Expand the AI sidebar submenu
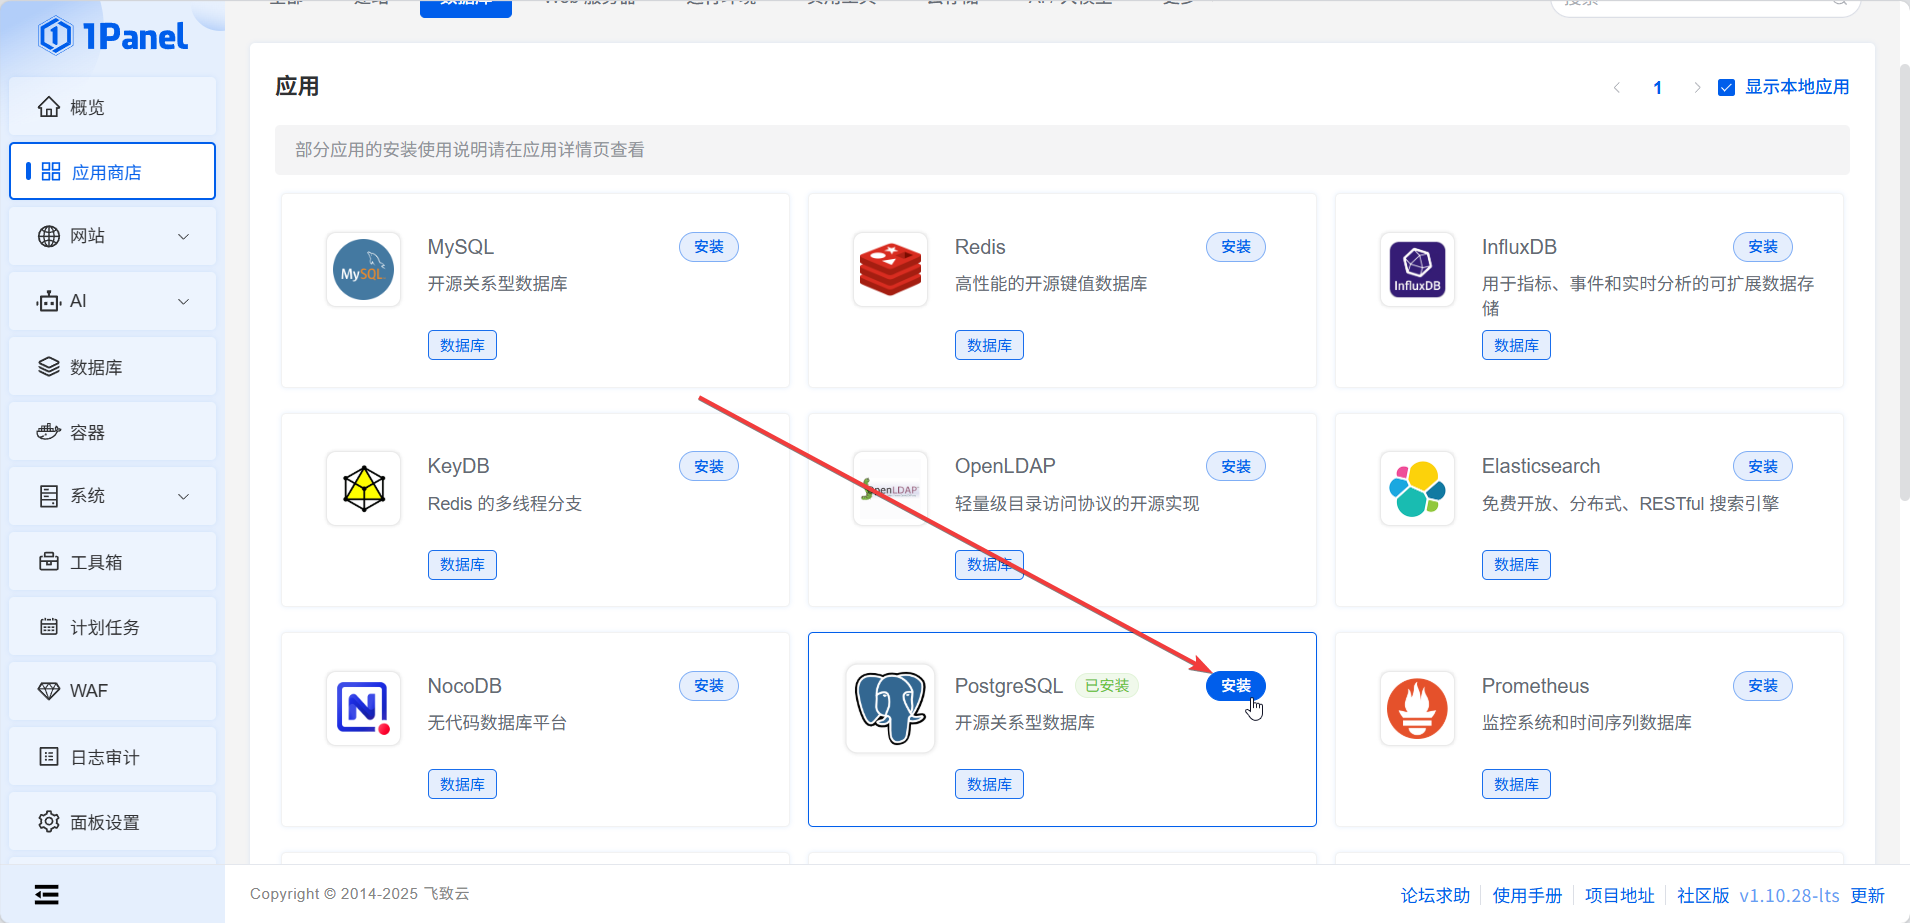The width and height of the screenshot is (1910, 923). point(112,301)
